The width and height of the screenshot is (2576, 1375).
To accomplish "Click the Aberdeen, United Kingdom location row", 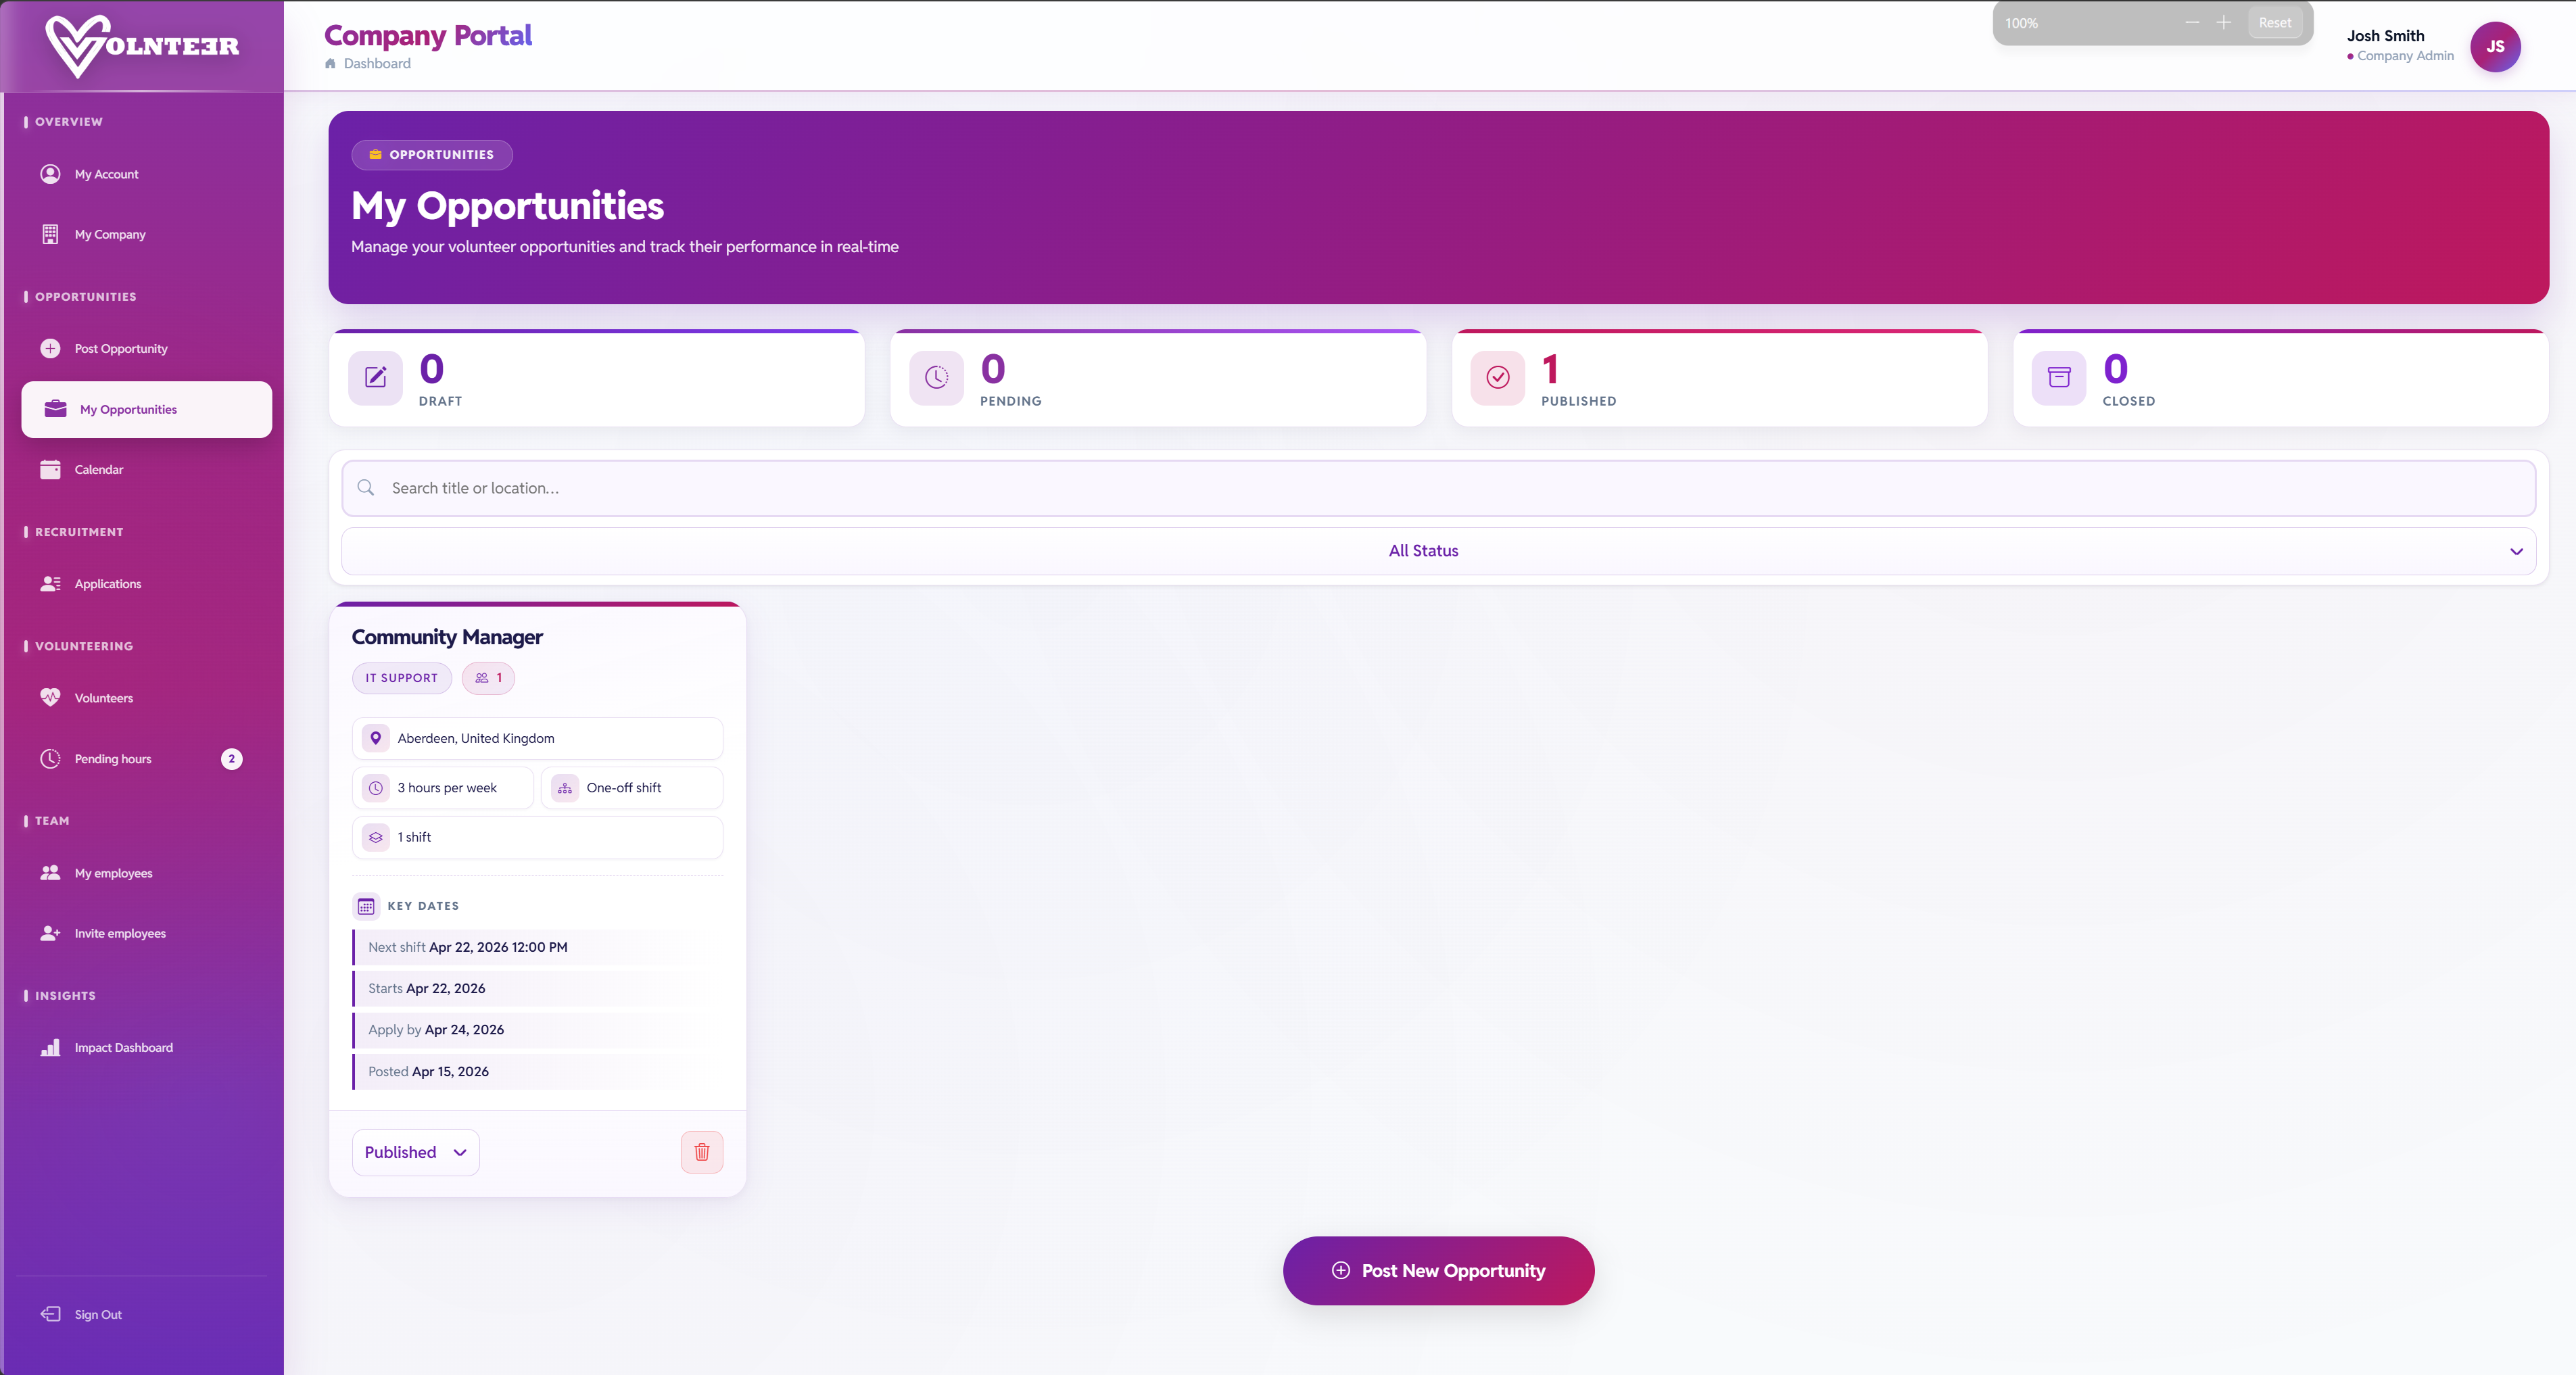I will coord(538,739).
